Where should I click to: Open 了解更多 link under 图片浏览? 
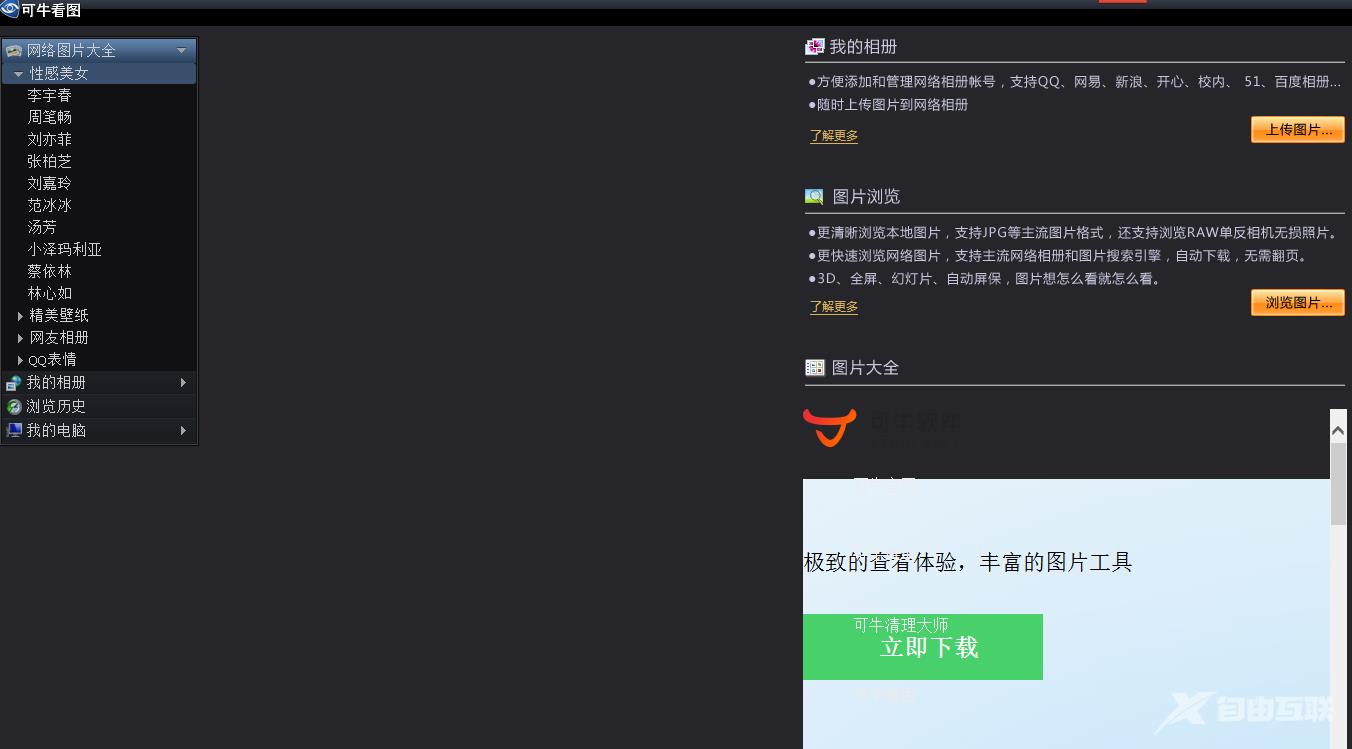pyautogui.click(x=834, y=307)
